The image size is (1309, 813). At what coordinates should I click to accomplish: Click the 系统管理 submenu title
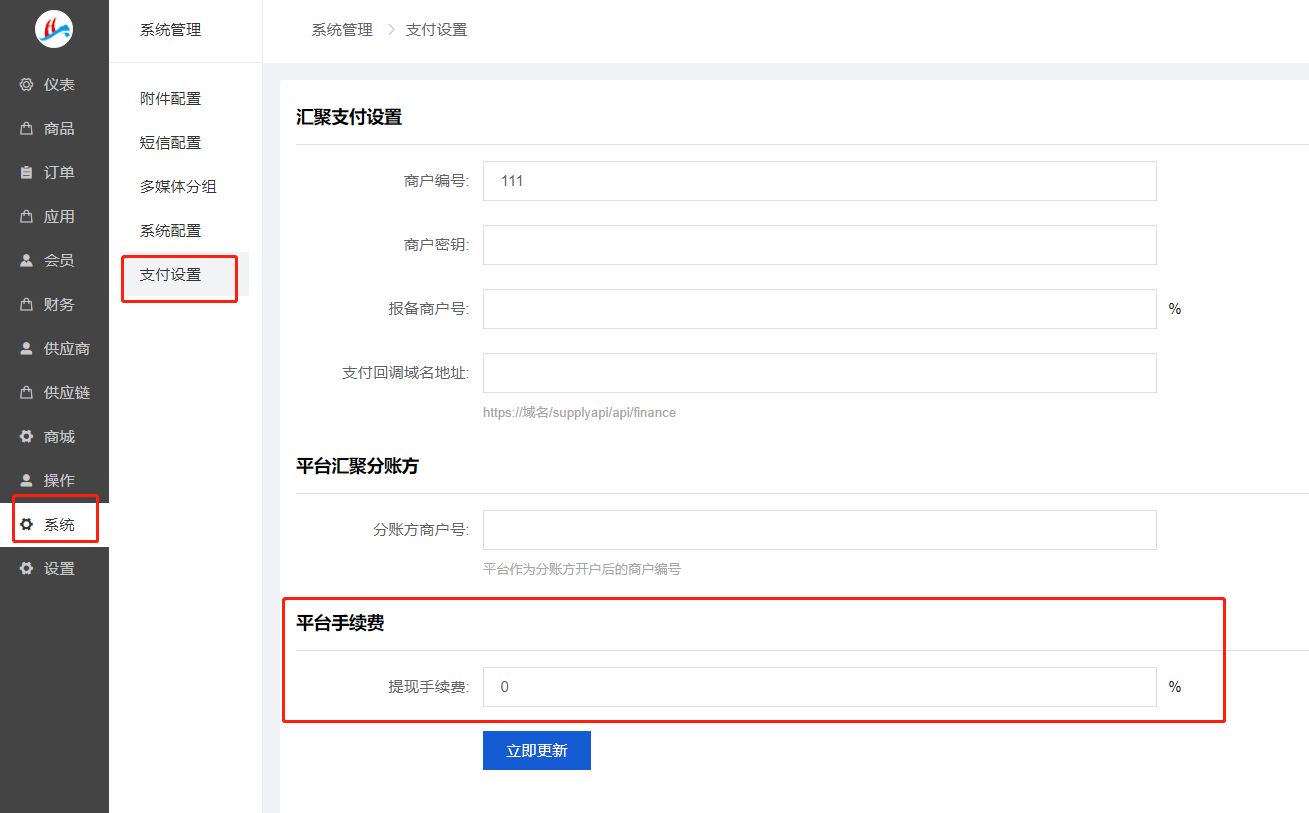click(170, 30)
